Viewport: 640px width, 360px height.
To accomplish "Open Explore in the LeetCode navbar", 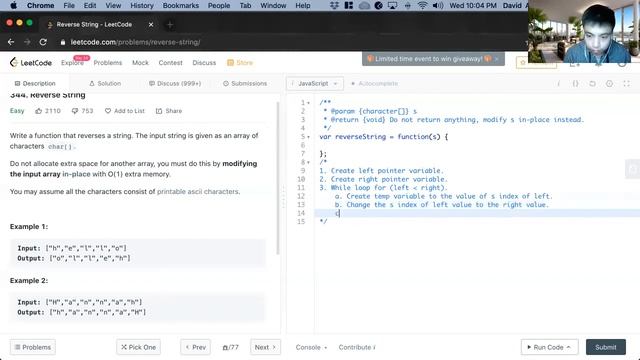I will click(72, 62).
